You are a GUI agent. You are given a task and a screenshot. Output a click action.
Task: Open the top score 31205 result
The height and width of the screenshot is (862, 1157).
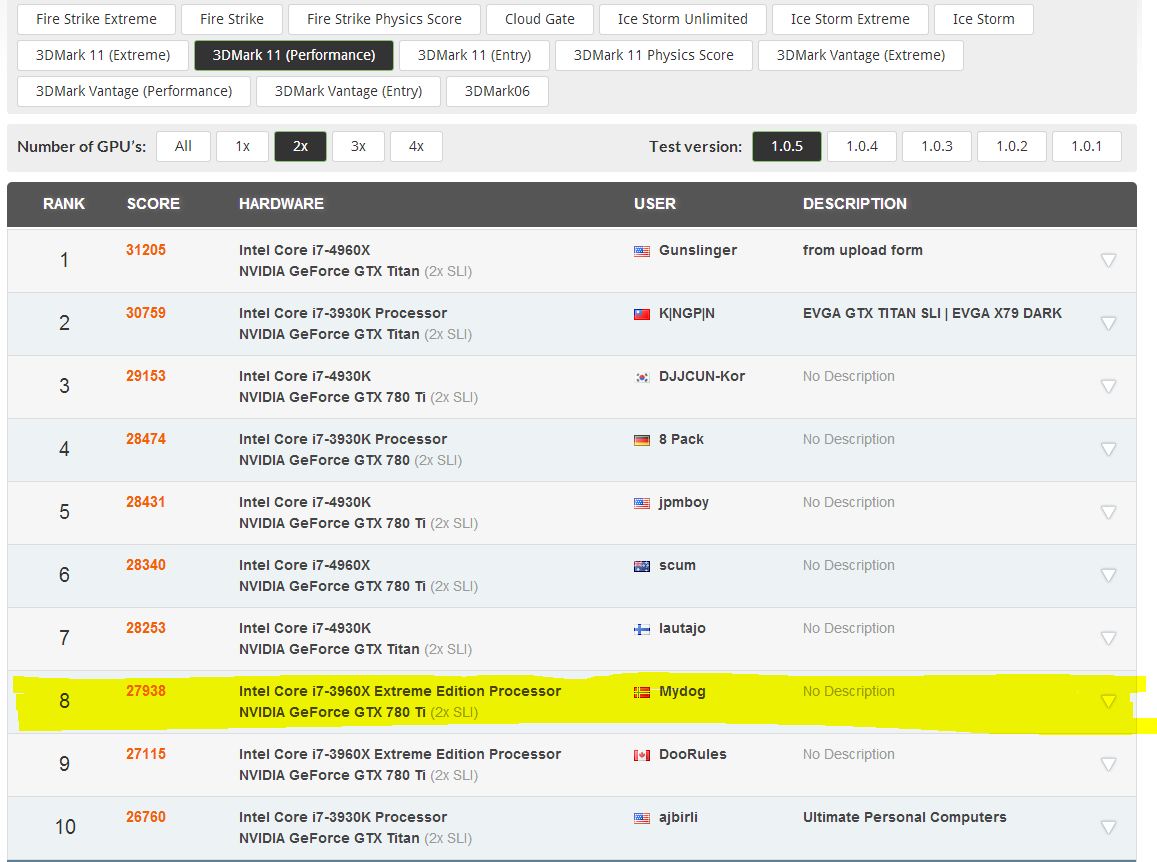[145, 250]
